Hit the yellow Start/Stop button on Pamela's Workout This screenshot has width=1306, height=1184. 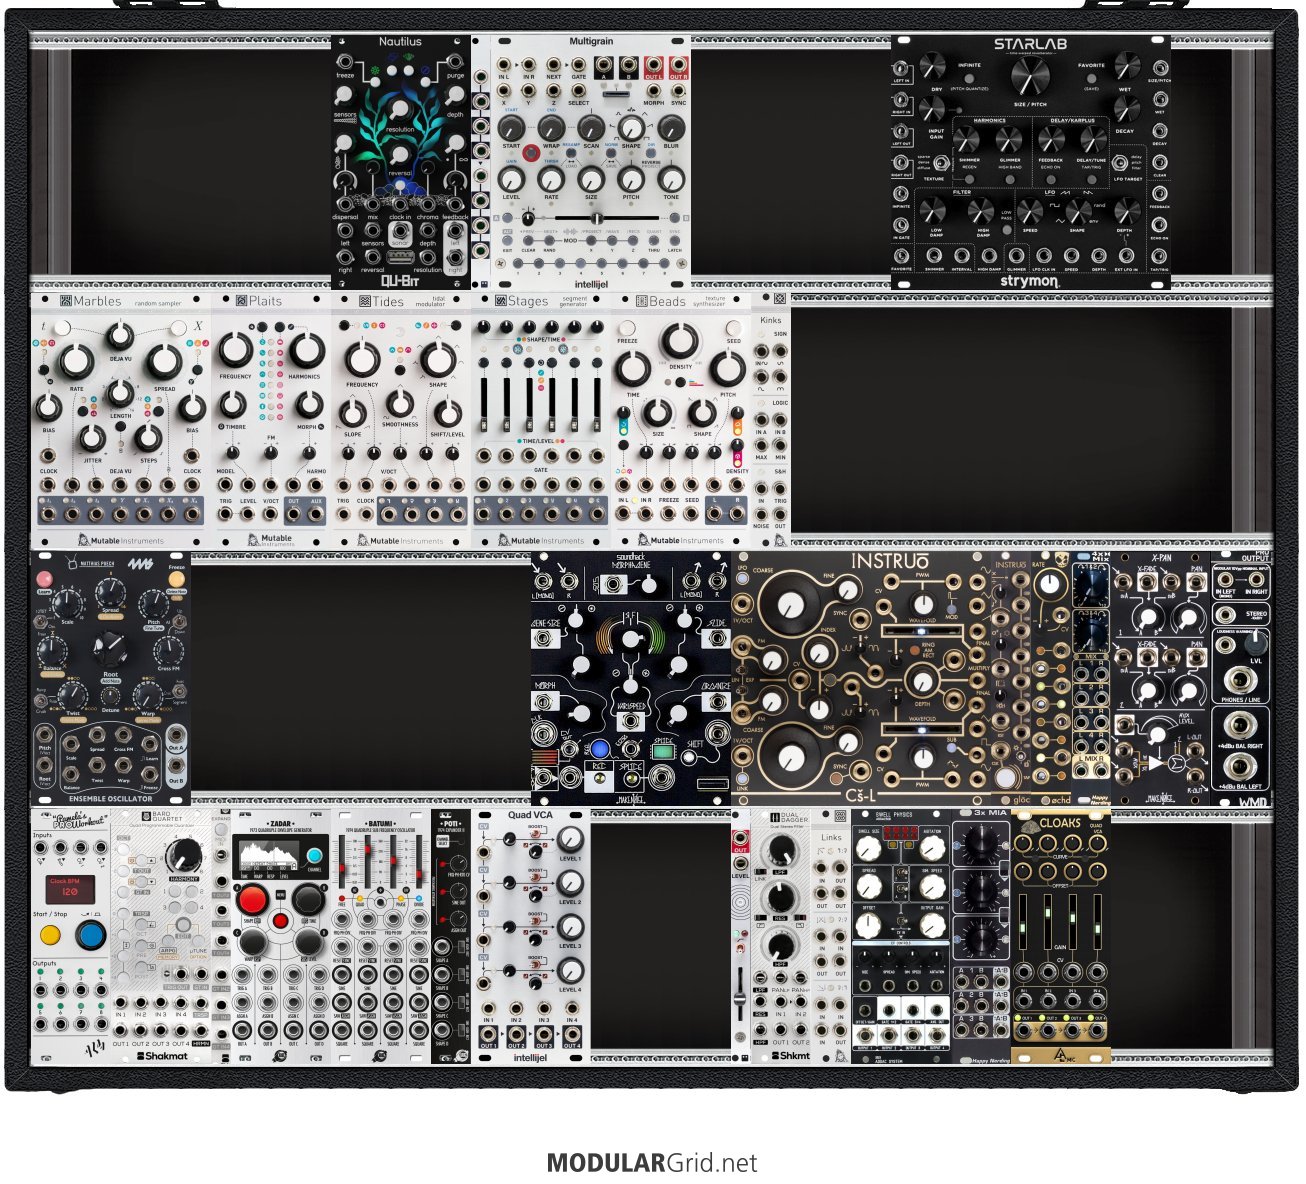click(49, 936)
